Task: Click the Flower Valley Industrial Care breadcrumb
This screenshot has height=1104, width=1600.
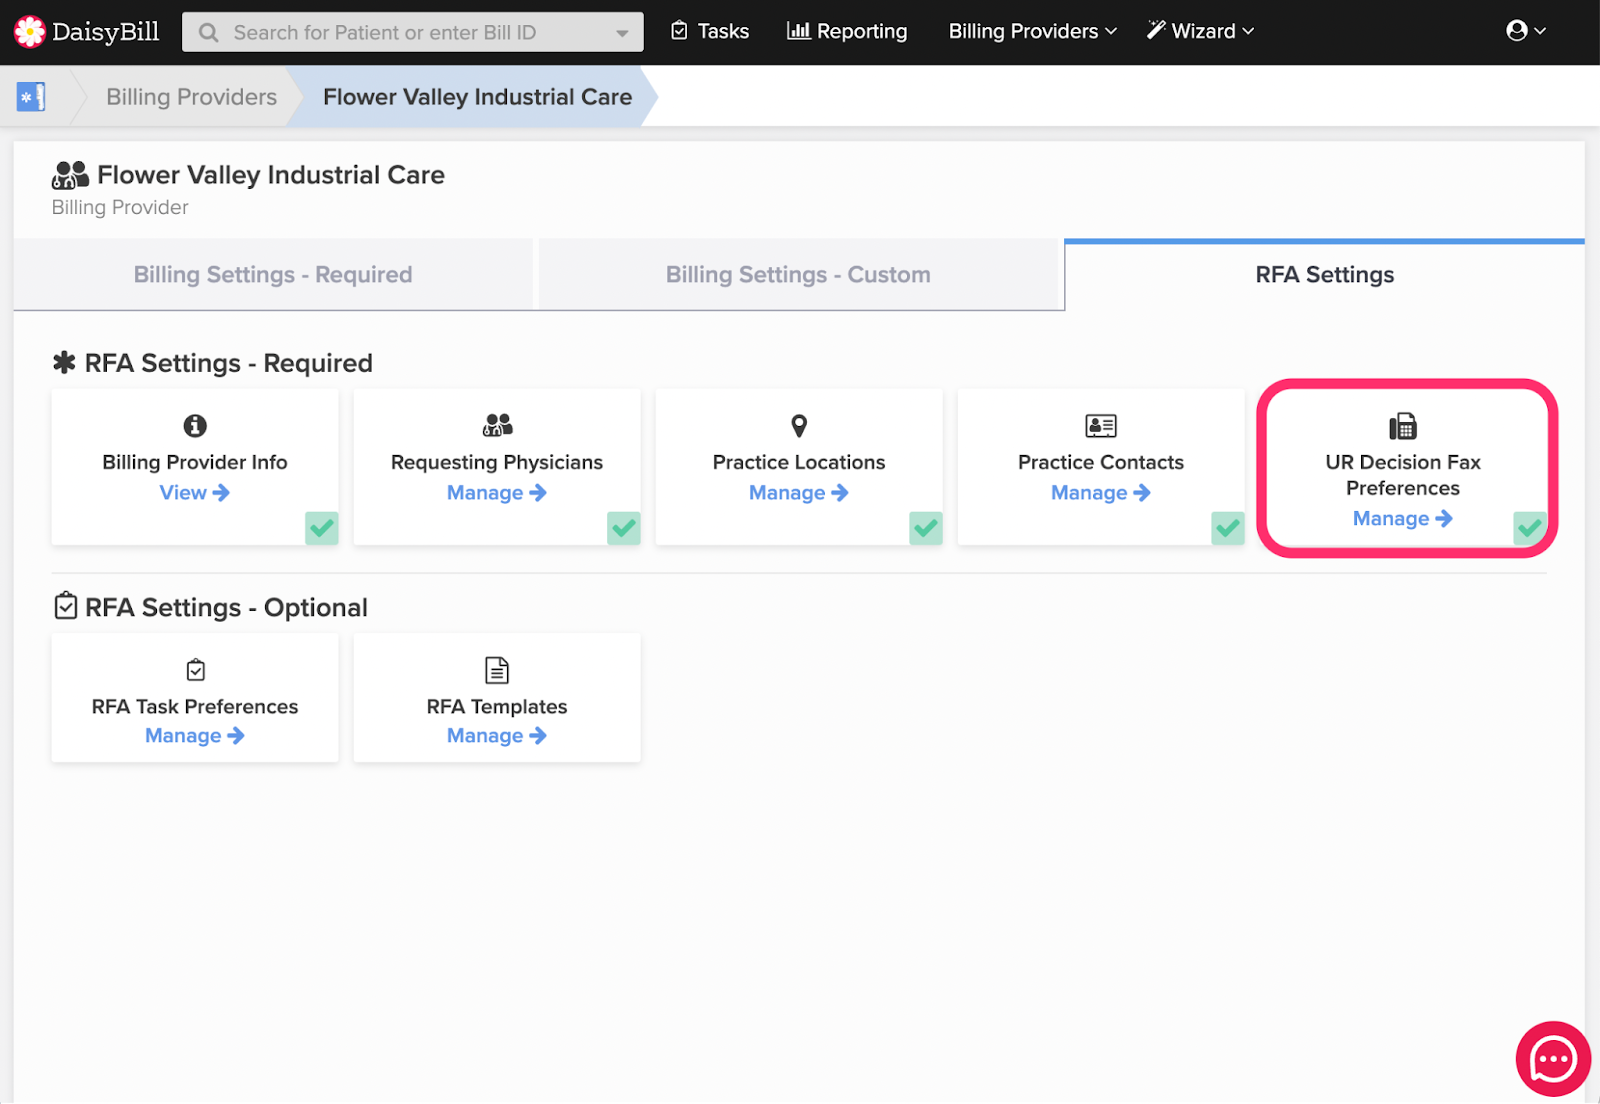Action: pyautogui.click(x=477, y=97)
